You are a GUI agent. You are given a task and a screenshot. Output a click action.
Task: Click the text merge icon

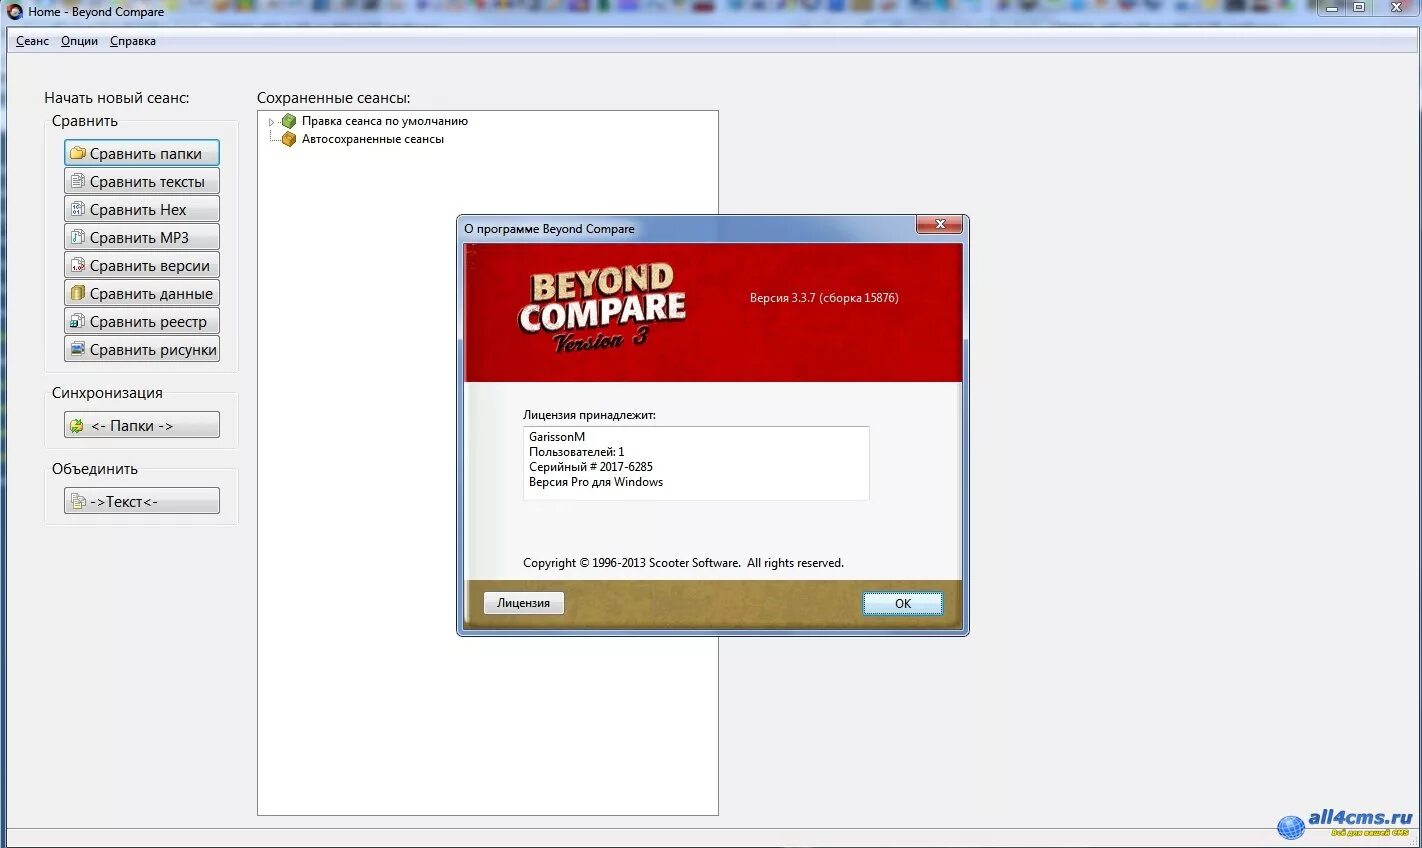click(78, 501)
